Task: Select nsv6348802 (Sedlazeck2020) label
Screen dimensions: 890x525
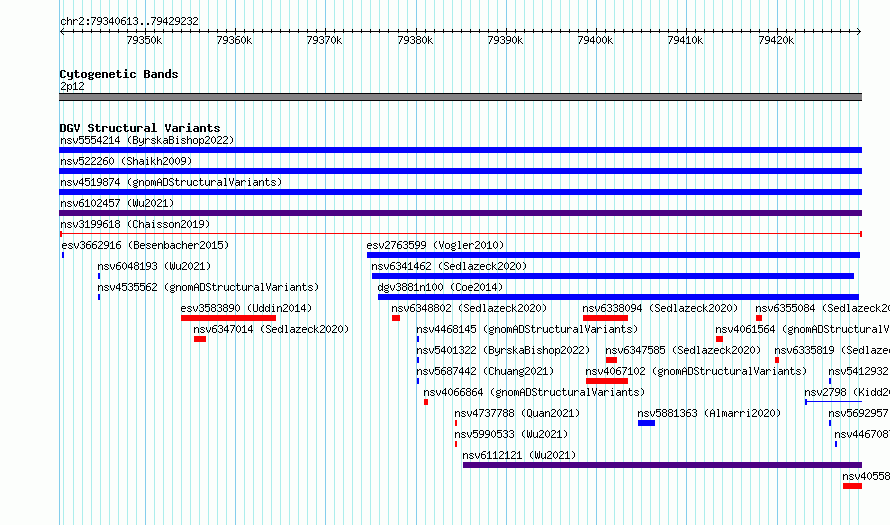Action: (x=469, y=308)
